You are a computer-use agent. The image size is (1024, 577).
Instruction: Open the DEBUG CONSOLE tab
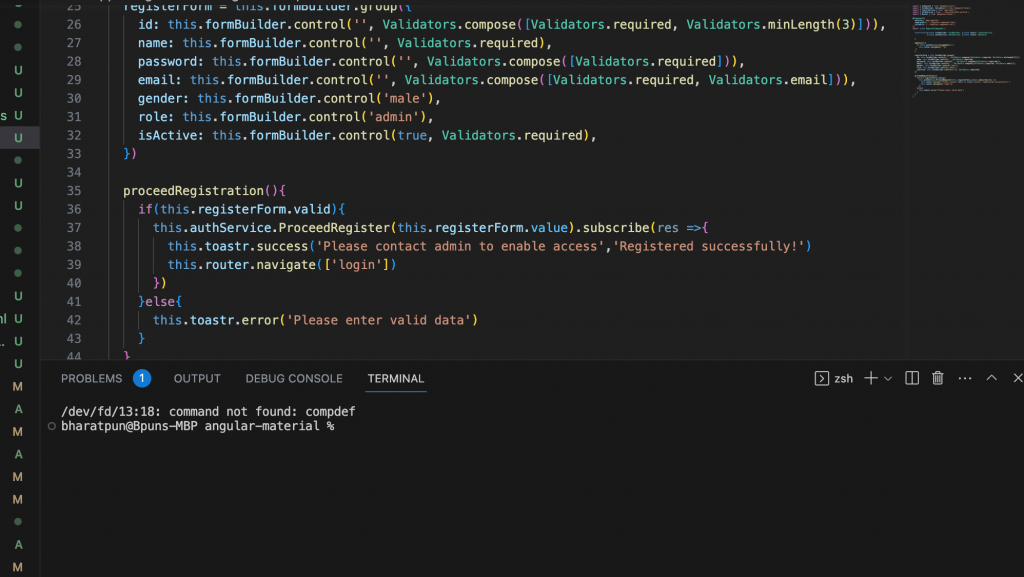tap(293, 378)
